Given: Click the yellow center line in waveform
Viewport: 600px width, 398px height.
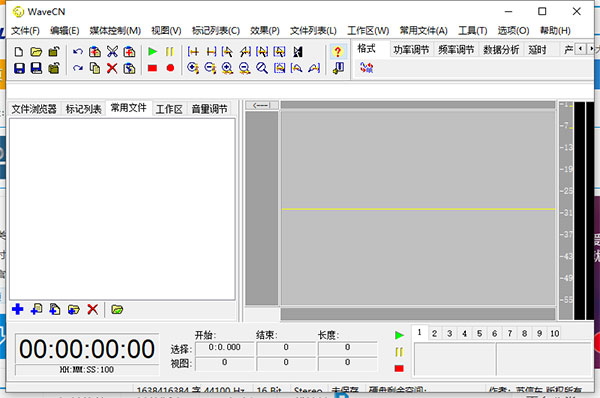Looking at the screenshot, I should pos(418,209).
